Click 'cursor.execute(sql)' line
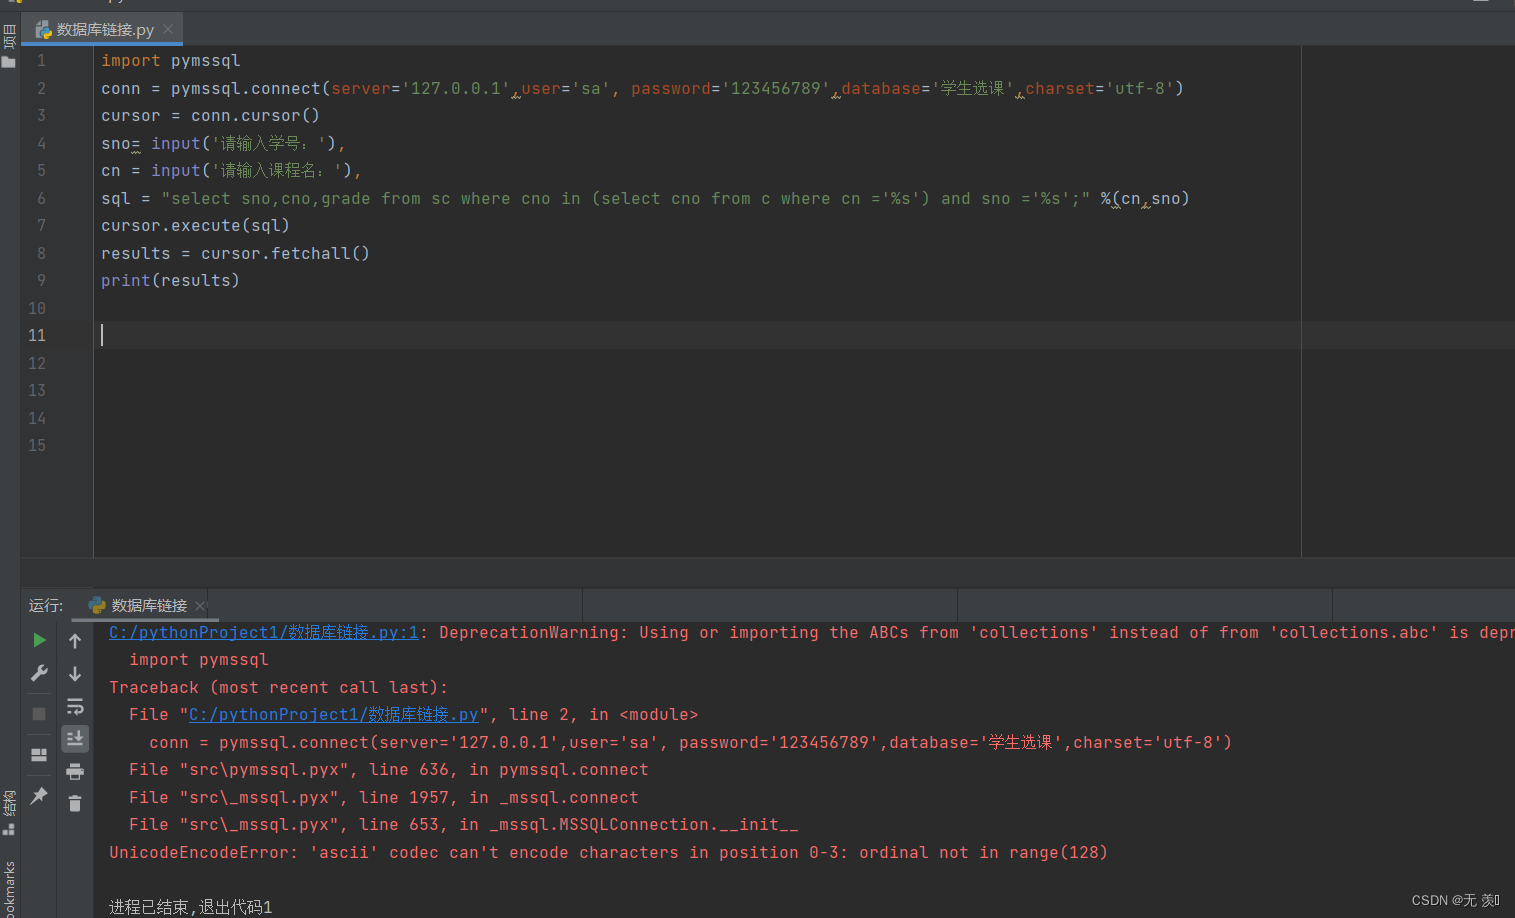This screenshot has width=1515, height=918. [195, 225]
